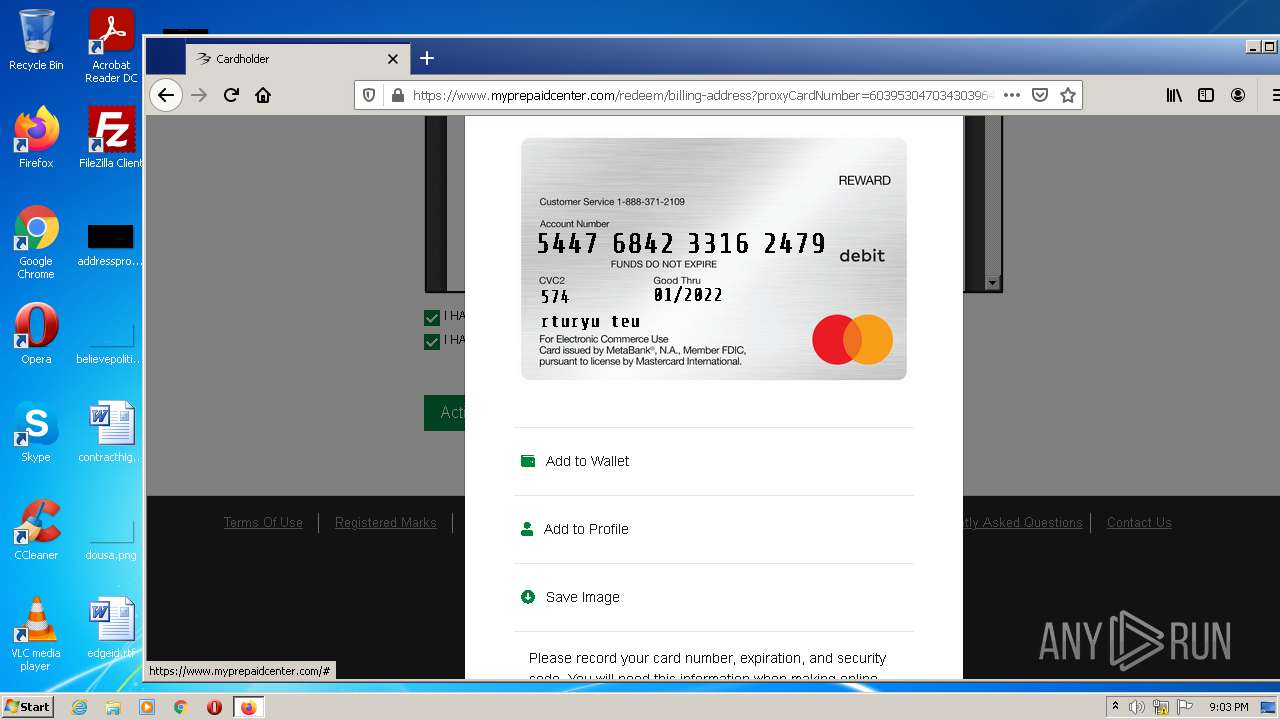Open Chrome from the taskbar

click(x=181, y=707)
